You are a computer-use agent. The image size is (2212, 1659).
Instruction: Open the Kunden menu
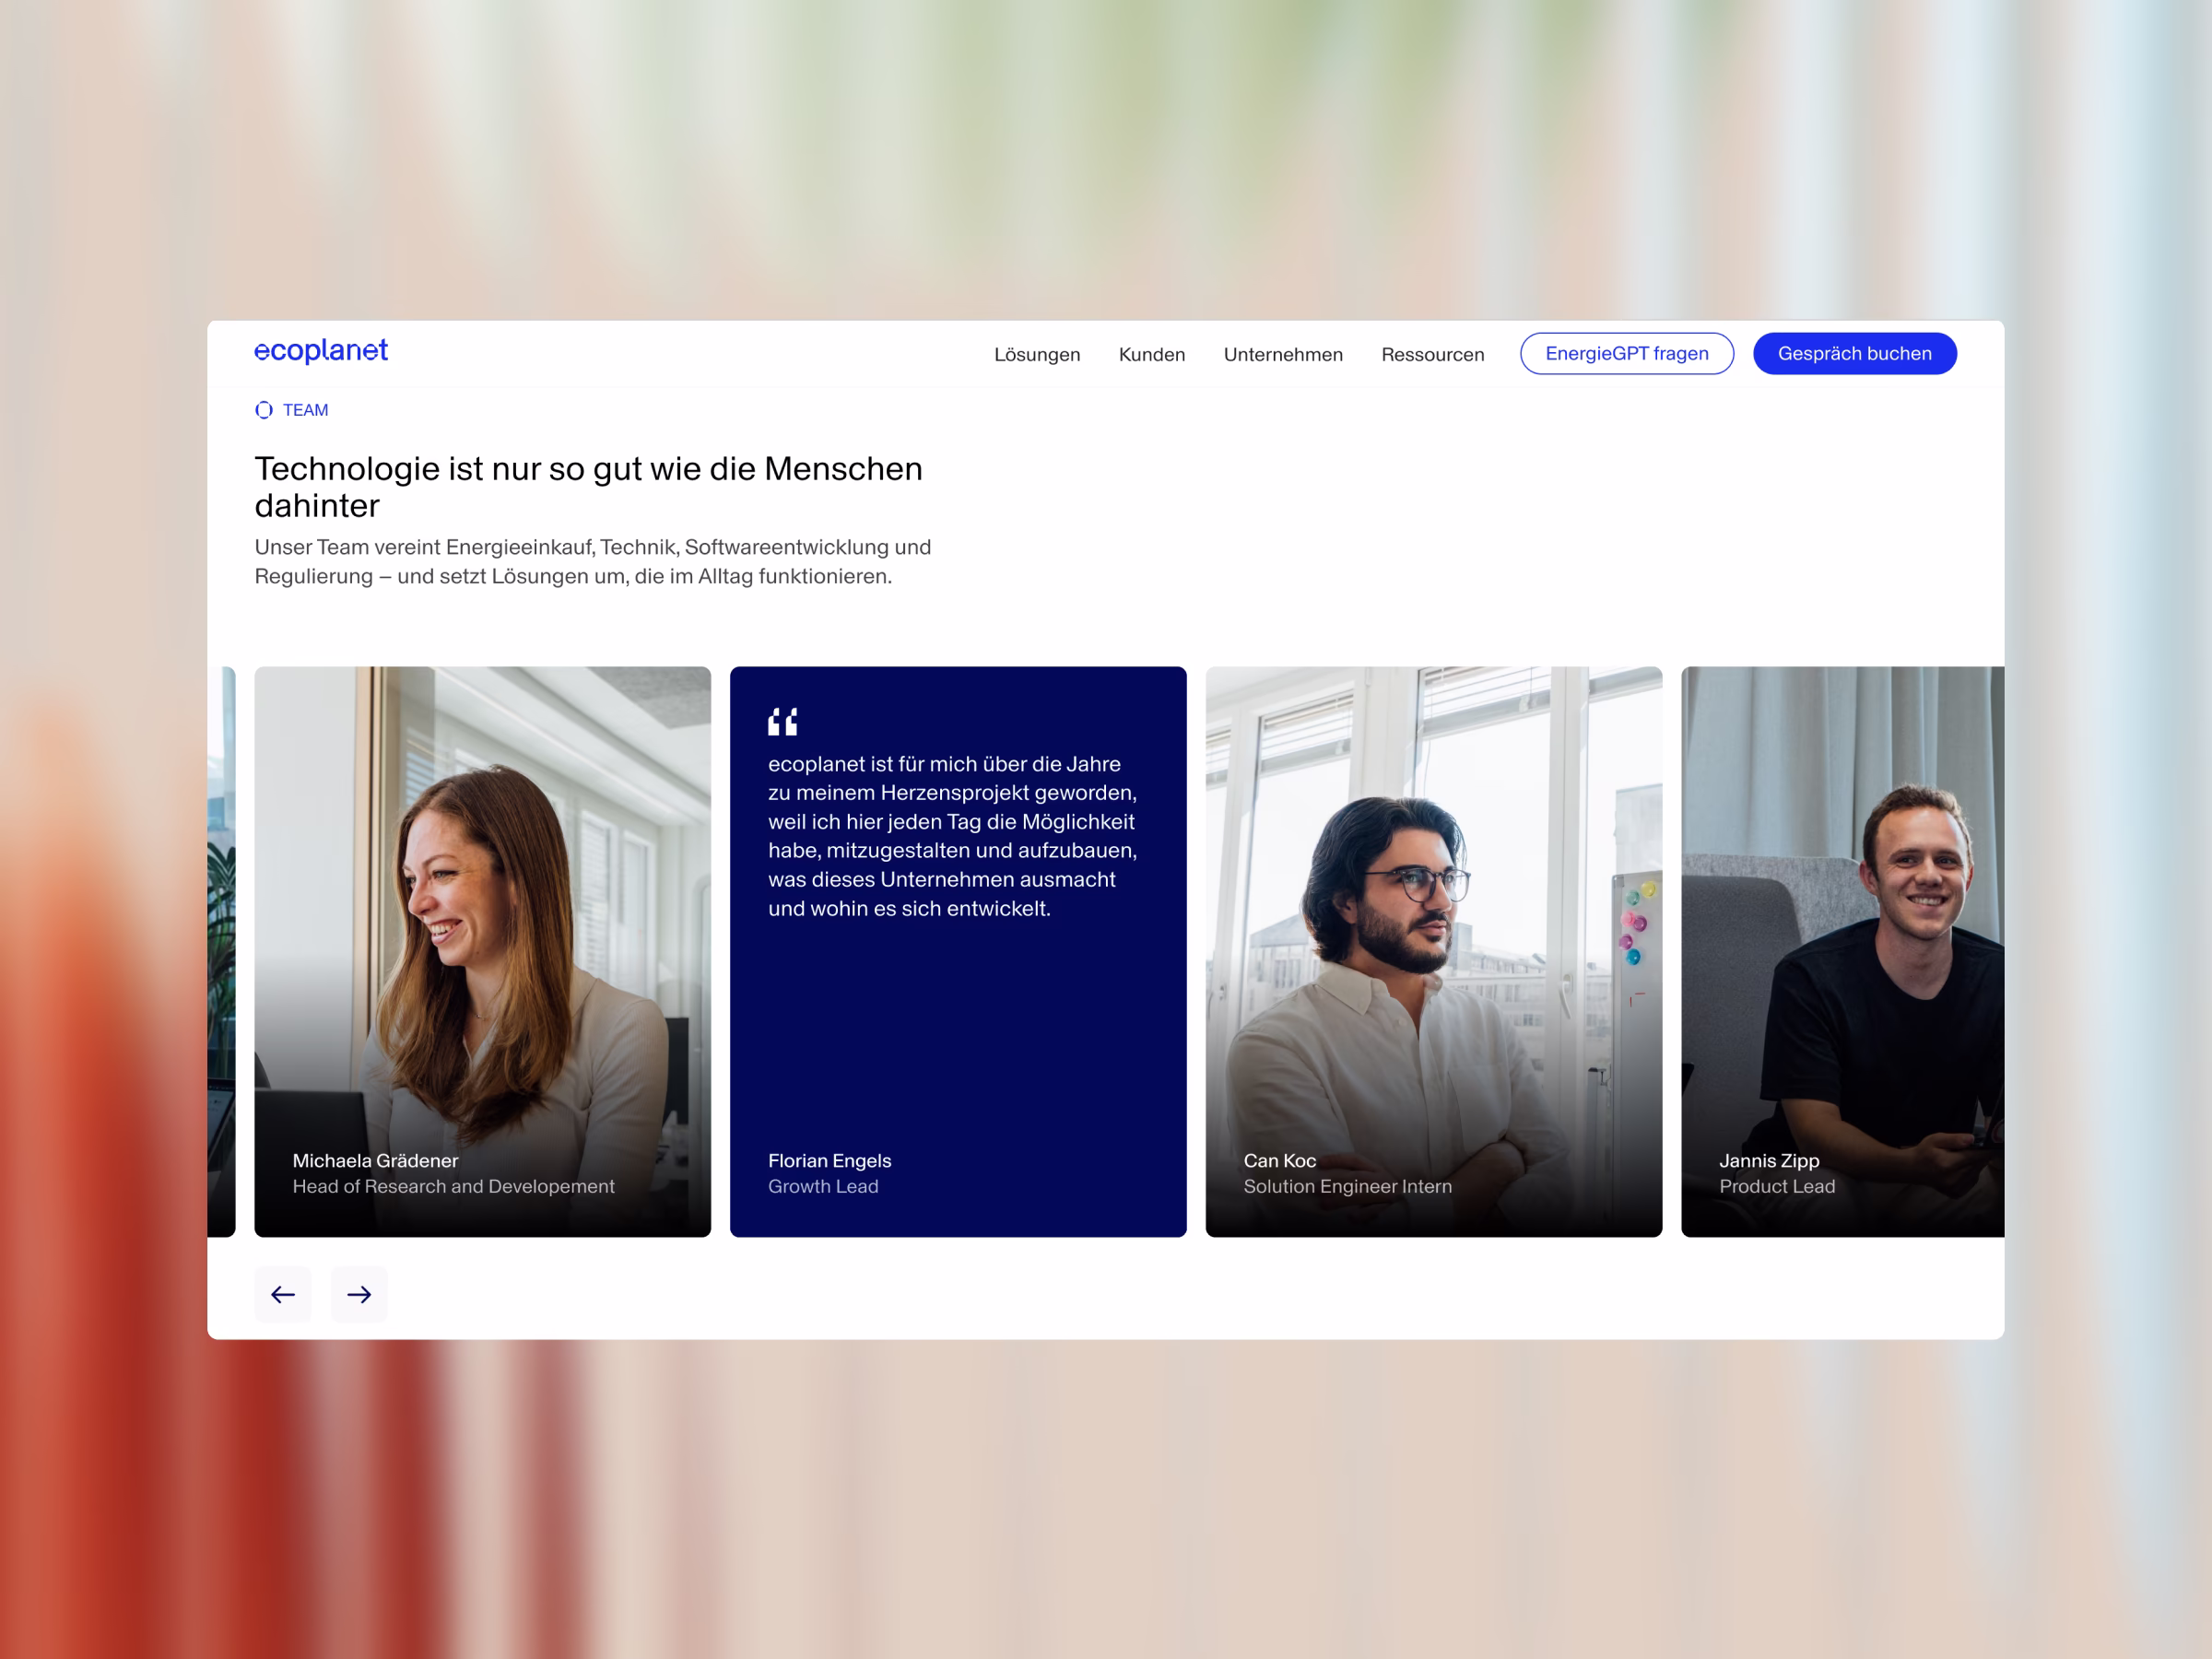1151,354
